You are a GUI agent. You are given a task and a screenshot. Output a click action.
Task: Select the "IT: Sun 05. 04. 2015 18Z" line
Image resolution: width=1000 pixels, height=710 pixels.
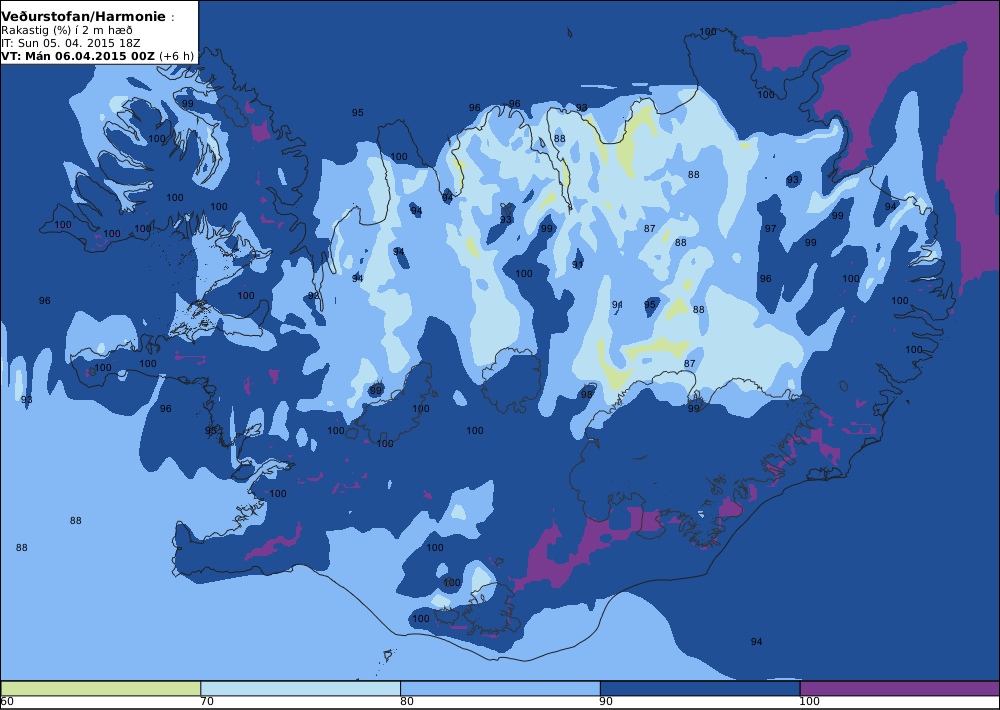[x=70, y=43]
